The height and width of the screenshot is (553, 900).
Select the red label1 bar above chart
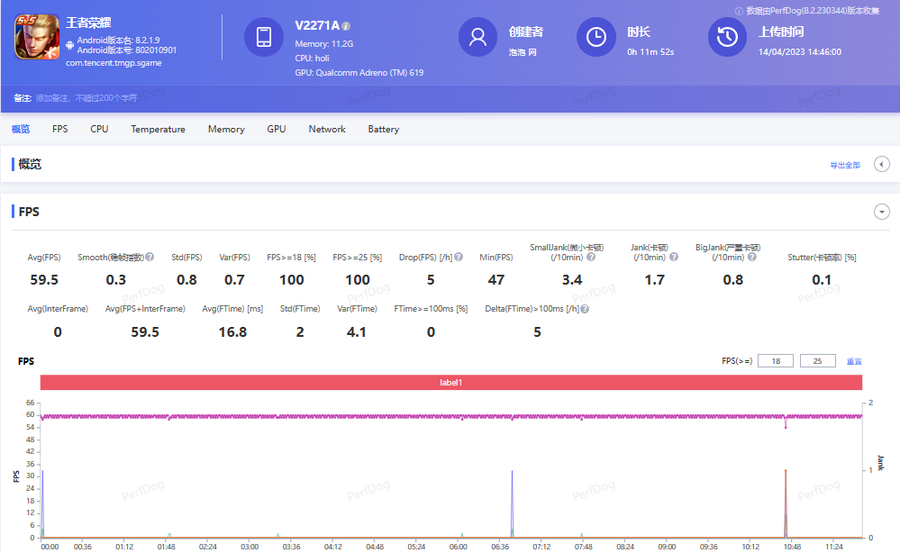(x=451, y=382)
